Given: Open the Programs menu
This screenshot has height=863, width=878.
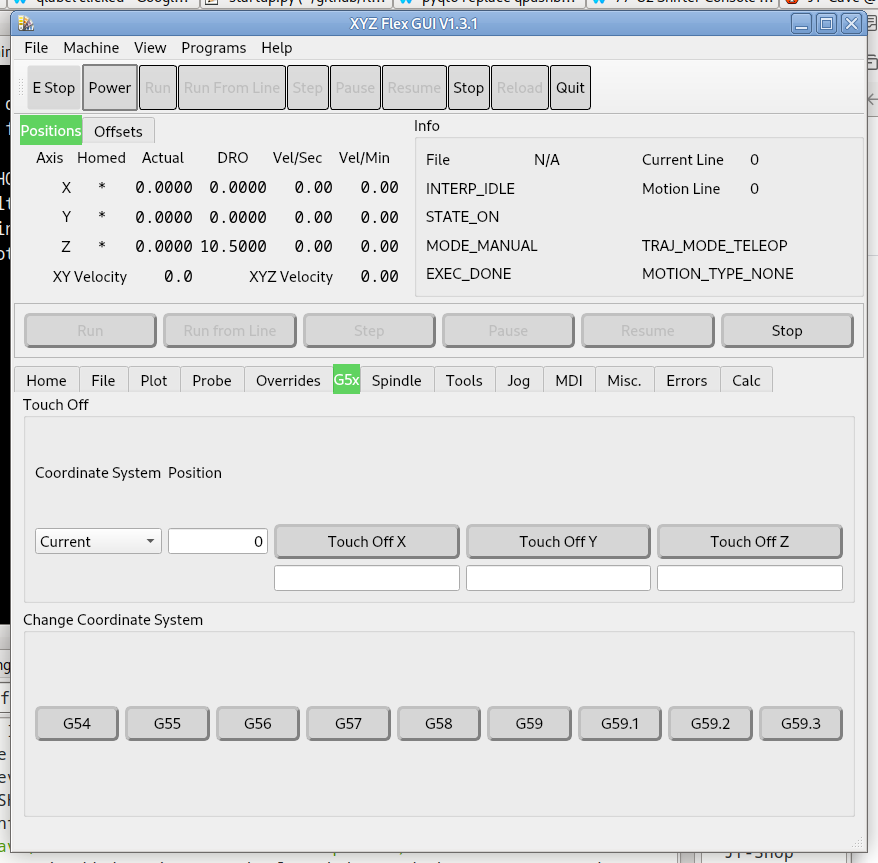Looking at the screenshot, I should click(213, 48).
